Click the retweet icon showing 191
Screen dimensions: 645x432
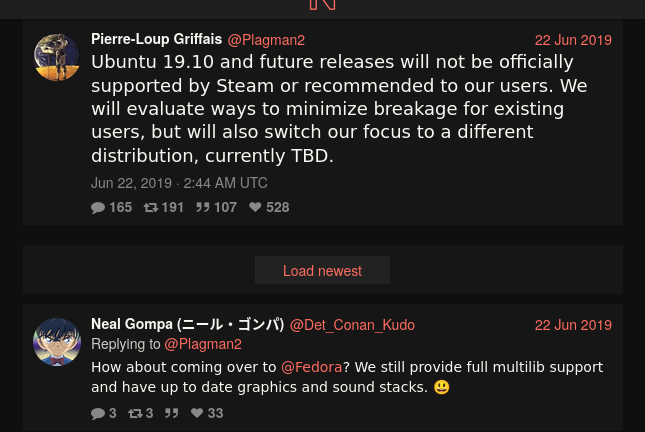(x=151, y=207)
